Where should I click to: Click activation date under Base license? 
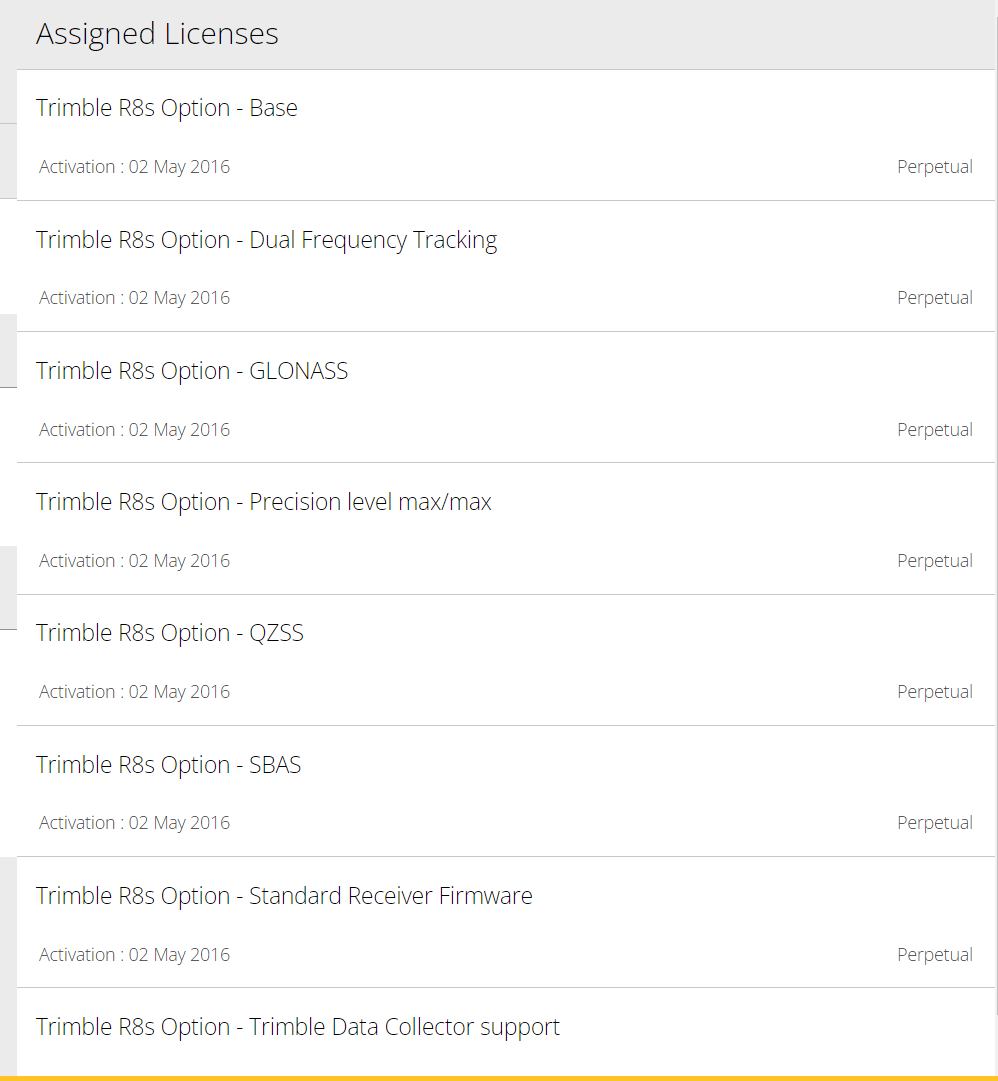[x=134, y=167]
